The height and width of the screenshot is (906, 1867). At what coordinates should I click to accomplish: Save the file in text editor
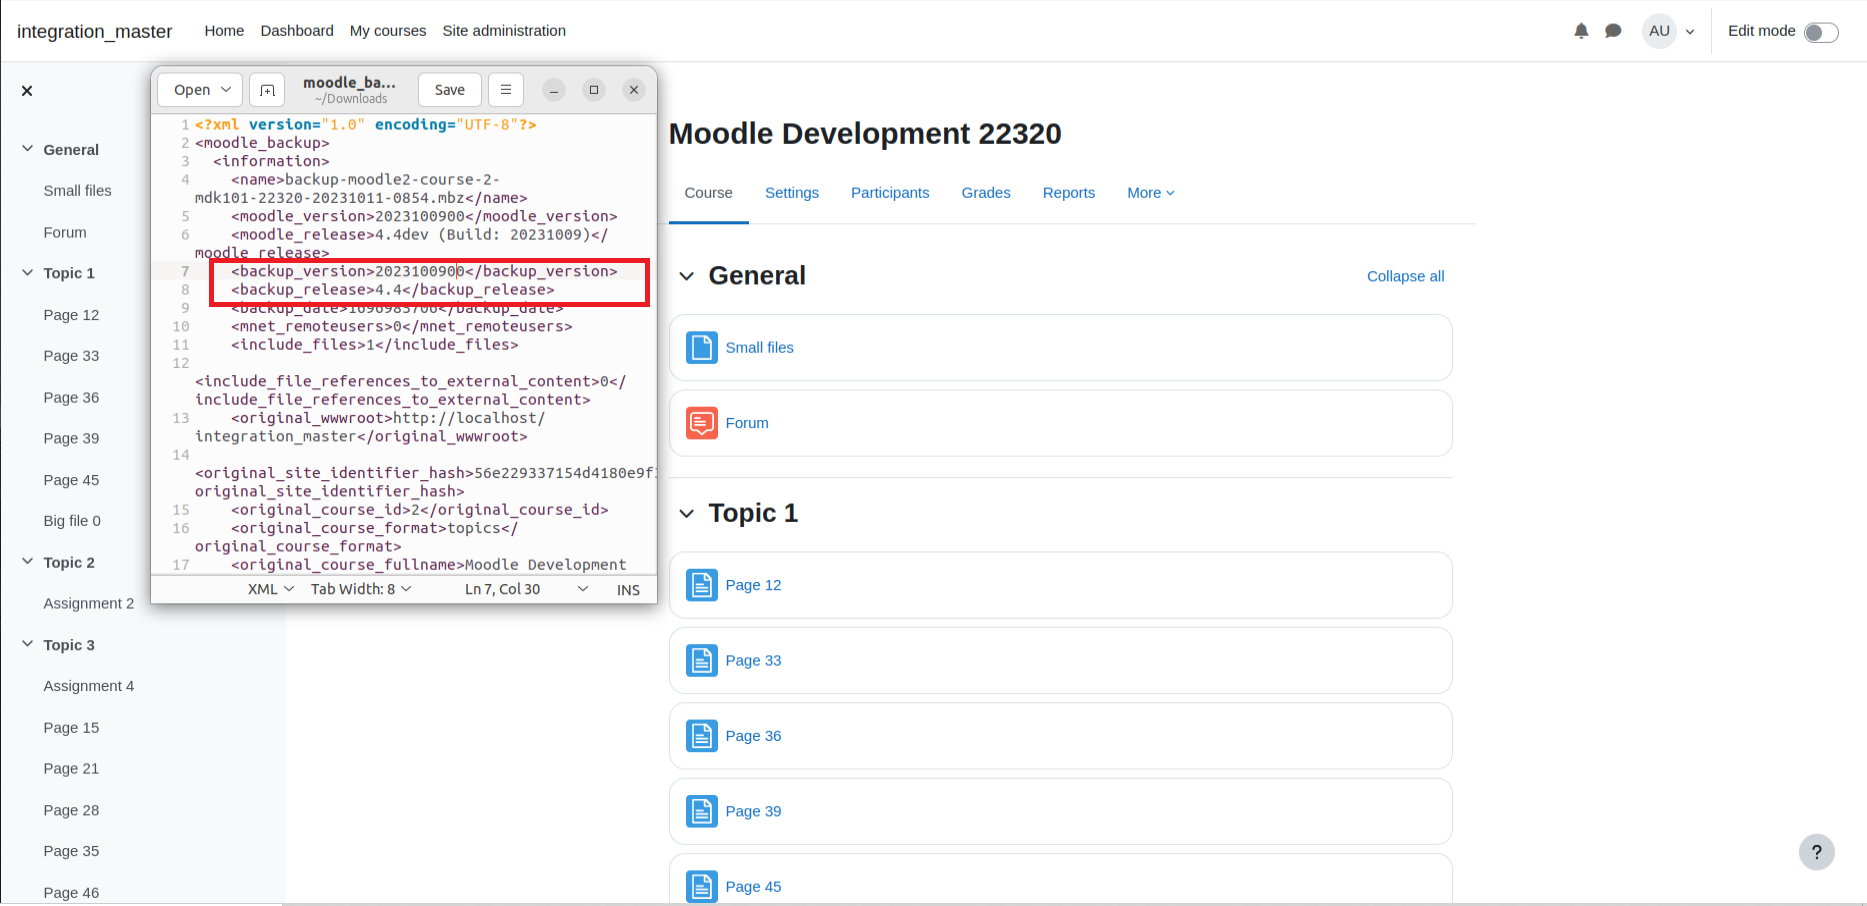pos(450,90)
